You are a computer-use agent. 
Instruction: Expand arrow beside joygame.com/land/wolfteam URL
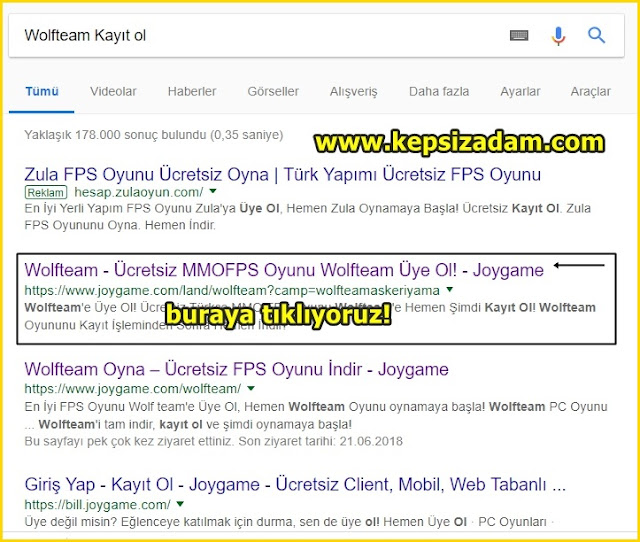pyautogui.click(x=450, y=289)
